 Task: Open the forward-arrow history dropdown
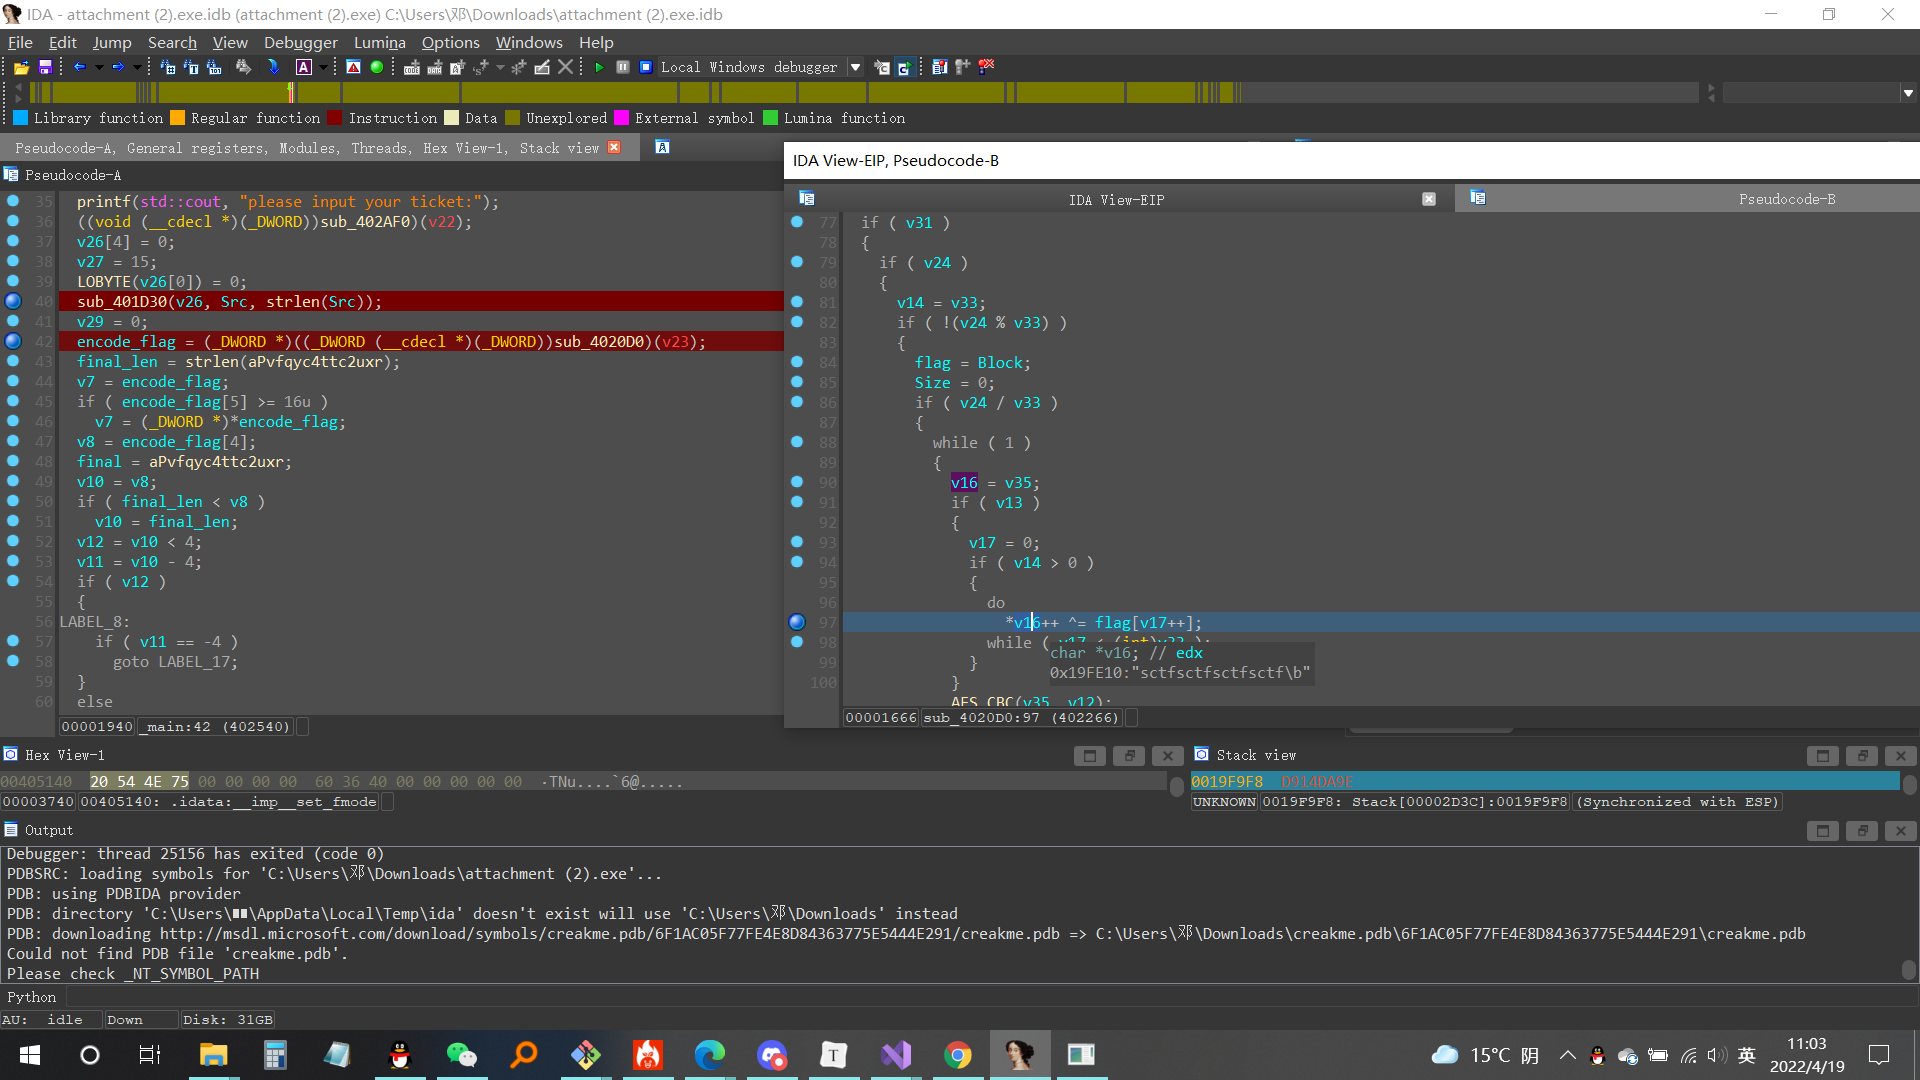coord(137,67)
